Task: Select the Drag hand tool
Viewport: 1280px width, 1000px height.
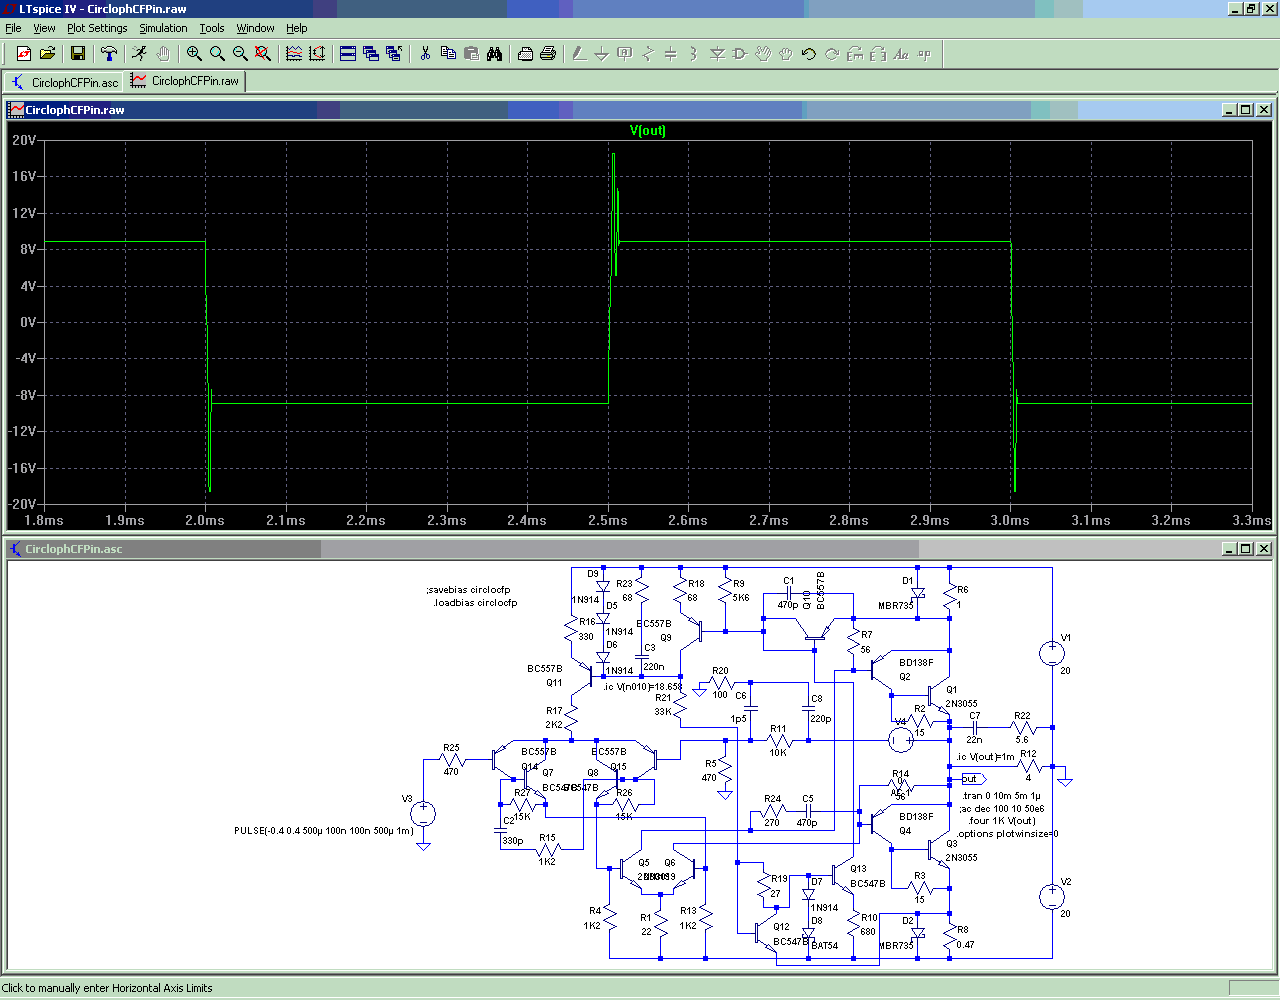Action: tap(786, 54)
